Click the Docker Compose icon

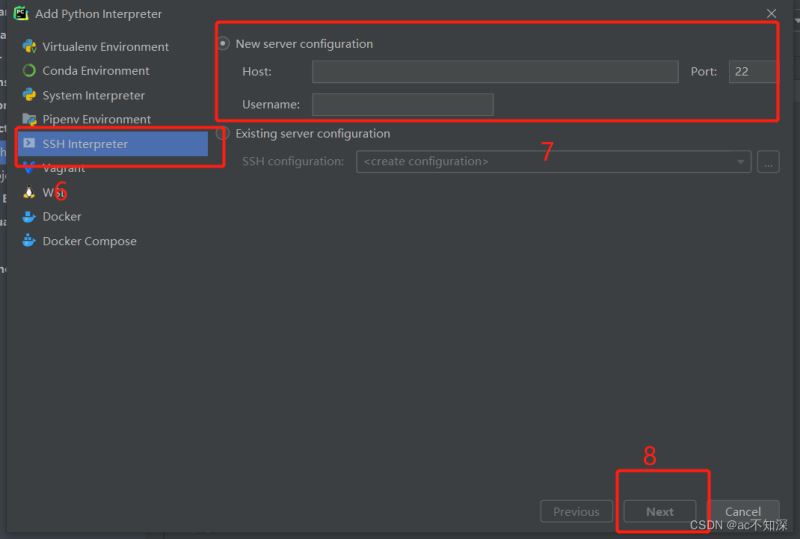coord(29,240)
